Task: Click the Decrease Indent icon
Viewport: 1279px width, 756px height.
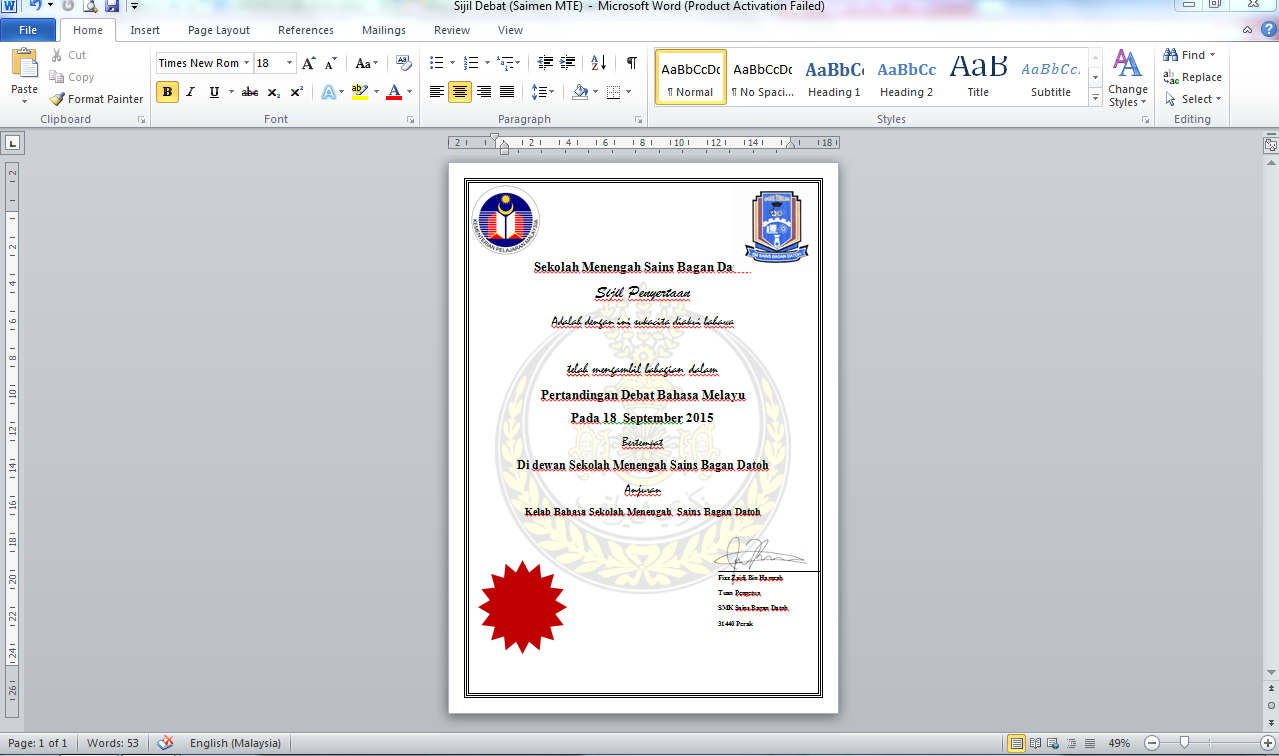Action: pos(545,63)
